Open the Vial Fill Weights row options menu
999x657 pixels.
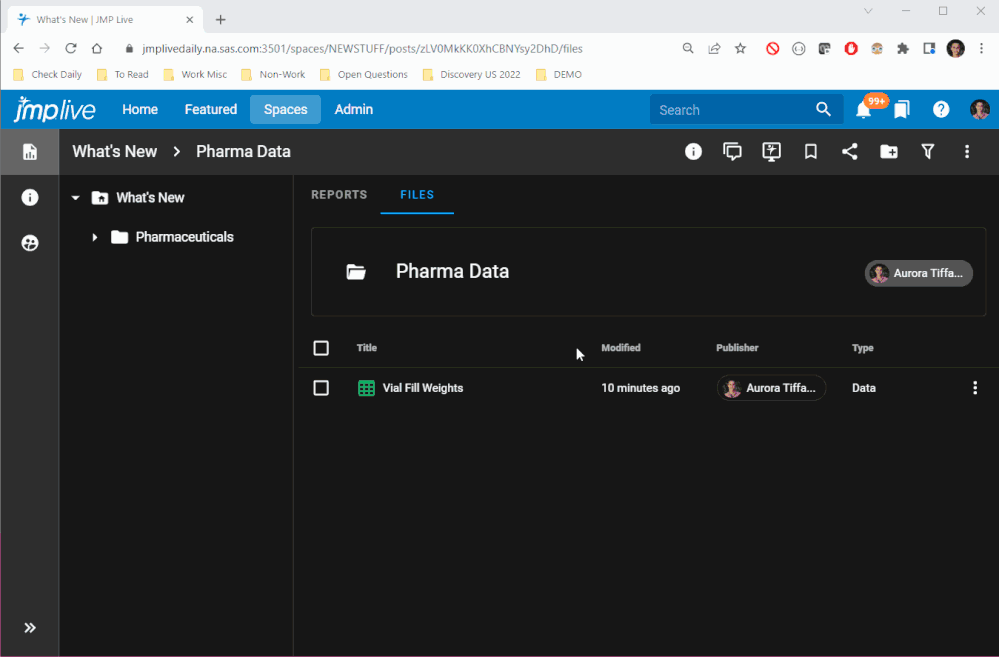(x=975, y=388)
